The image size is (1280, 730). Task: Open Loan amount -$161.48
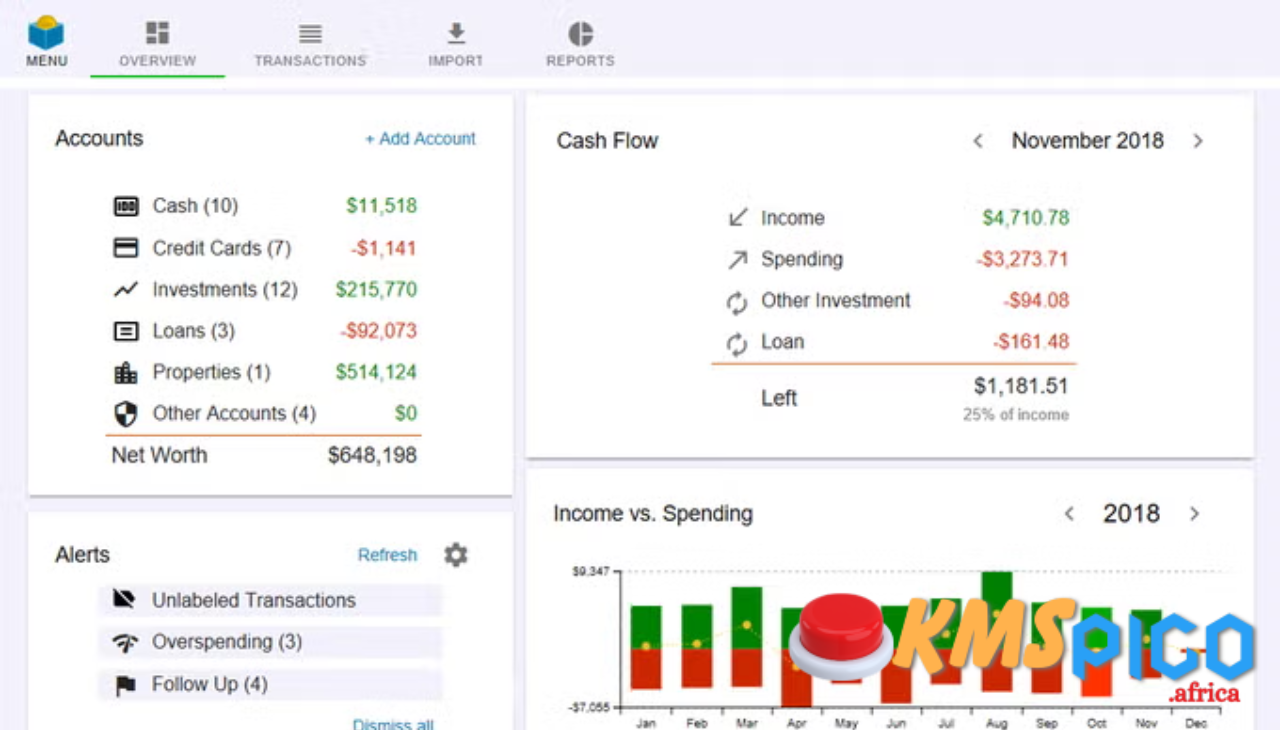[1031, 342]
